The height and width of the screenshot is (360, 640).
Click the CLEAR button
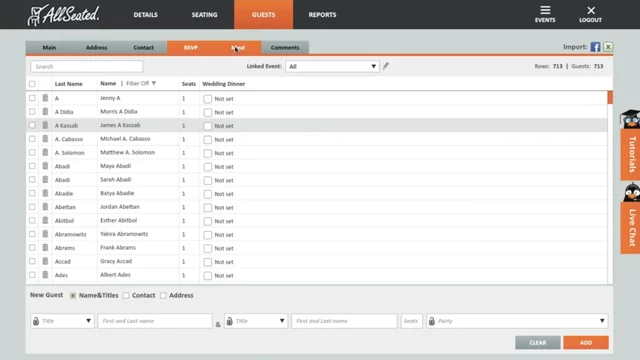[538, 342]
